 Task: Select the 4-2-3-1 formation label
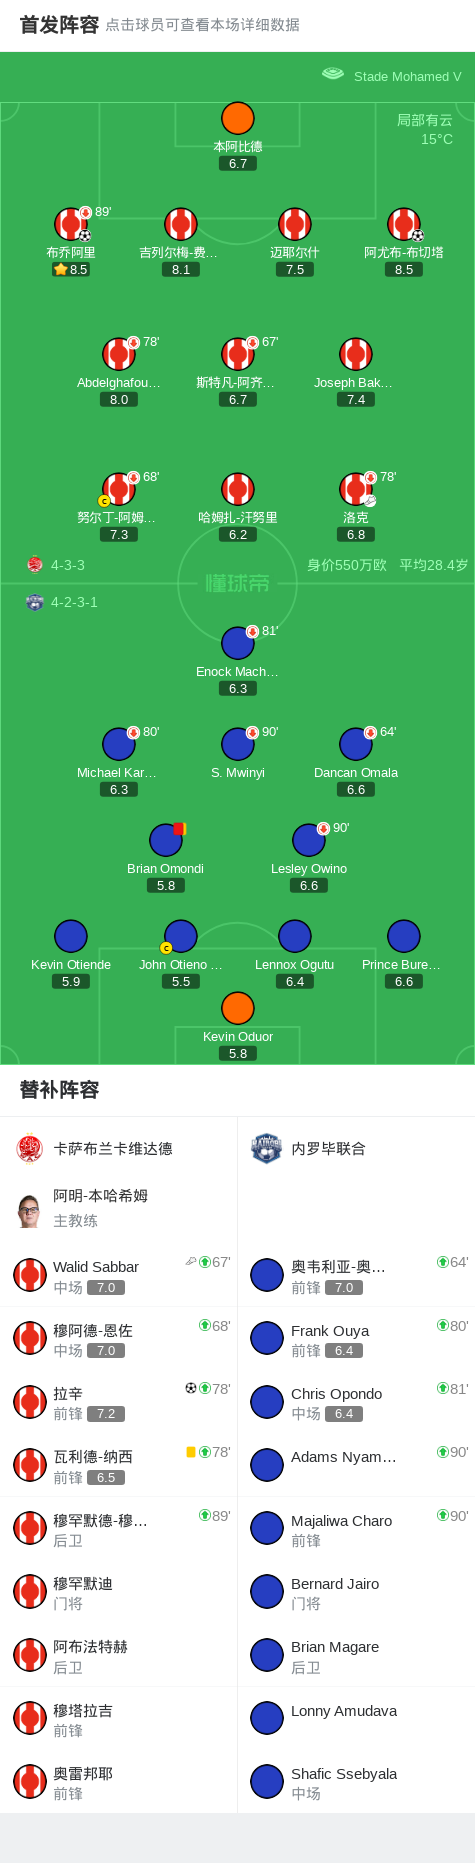74,603
